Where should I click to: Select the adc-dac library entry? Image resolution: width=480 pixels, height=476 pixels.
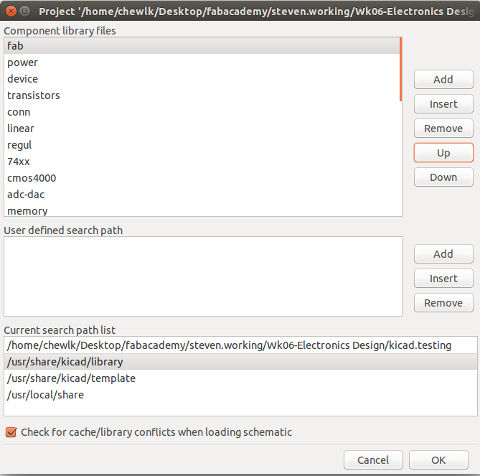(202, 194)
